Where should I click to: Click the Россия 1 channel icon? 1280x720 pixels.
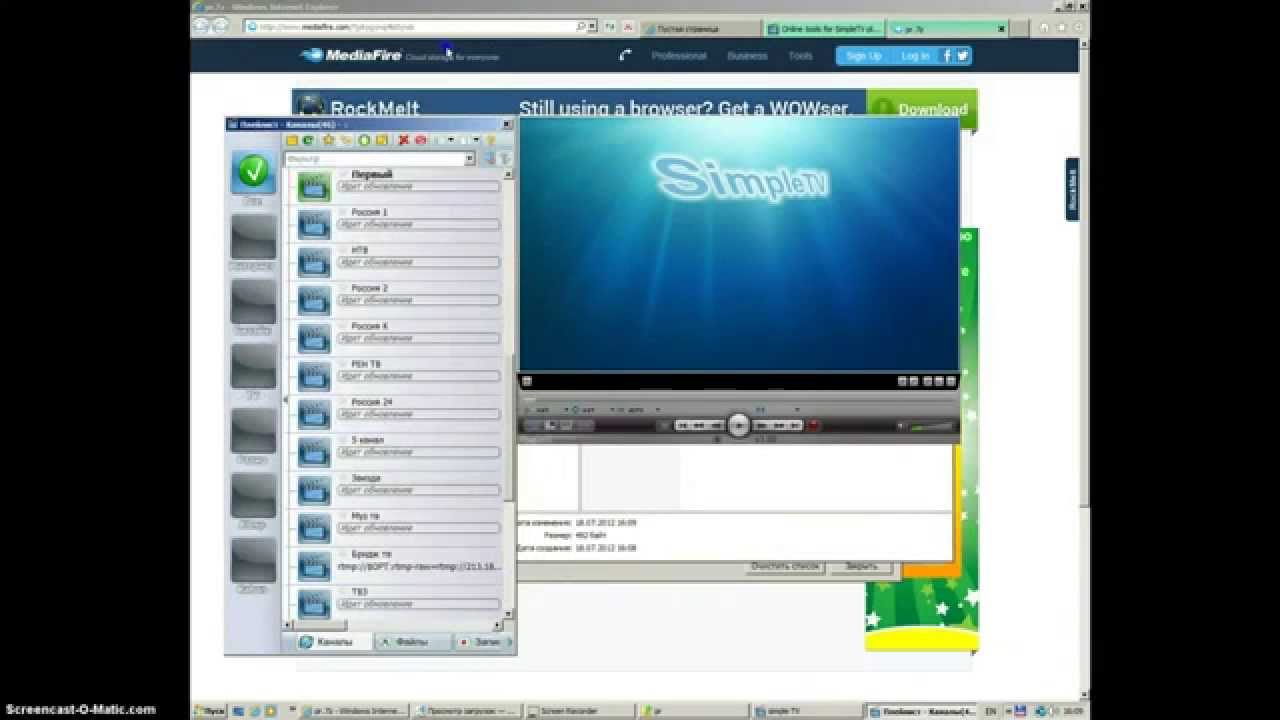[x=314, y=224]
